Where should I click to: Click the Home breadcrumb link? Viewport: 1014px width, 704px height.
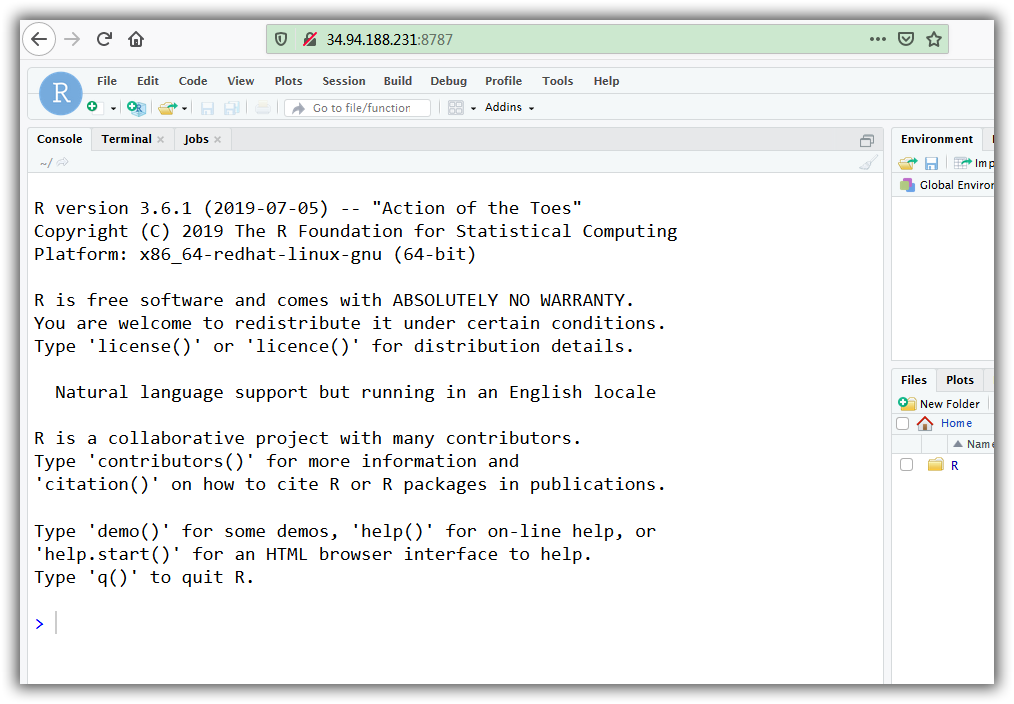(956, 423)
